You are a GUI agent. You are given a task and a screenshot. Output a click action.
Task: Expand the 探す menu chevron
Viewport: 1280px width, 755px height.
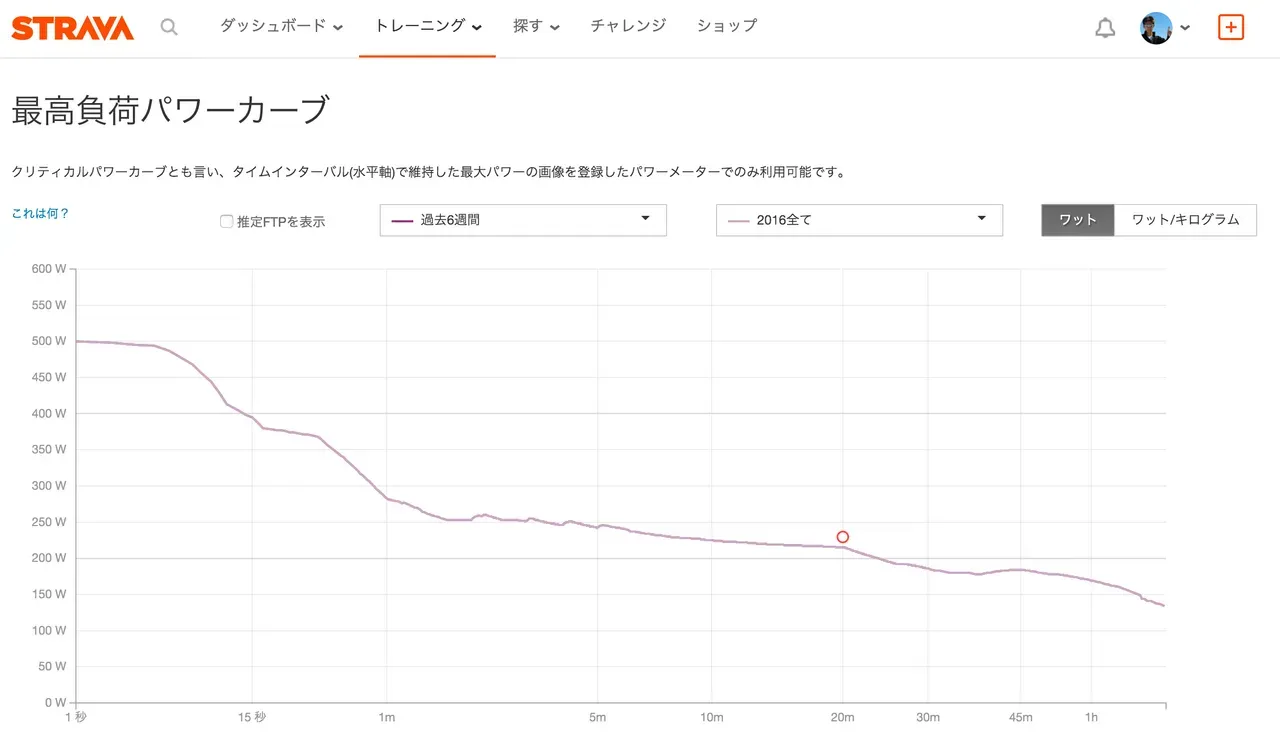pos(555,27)
